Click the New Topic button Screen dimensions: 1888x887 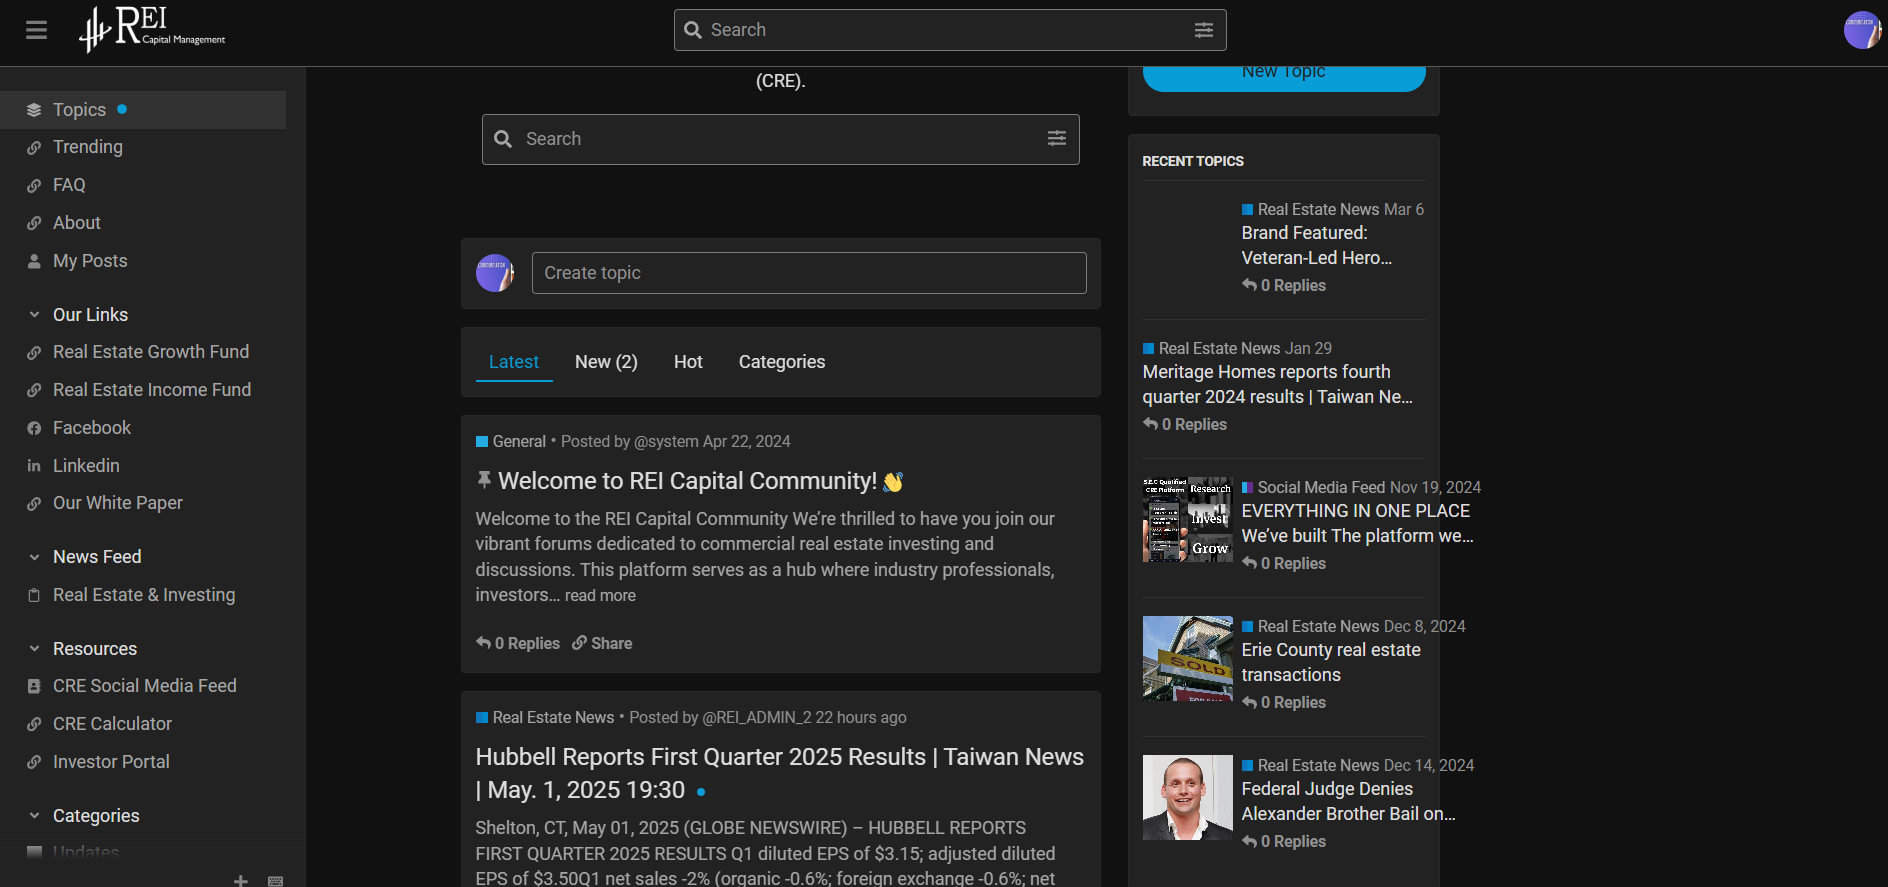point(1284,76)
